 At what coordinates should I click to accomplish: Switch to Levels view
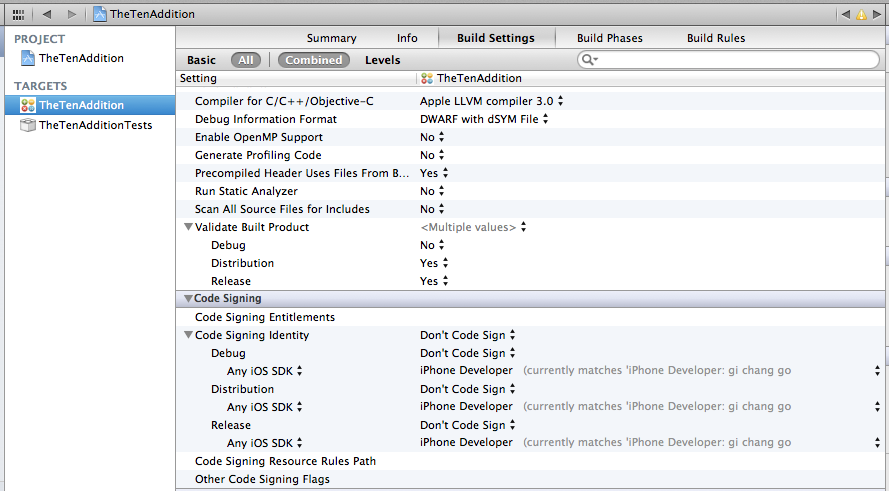pos(383,60)
